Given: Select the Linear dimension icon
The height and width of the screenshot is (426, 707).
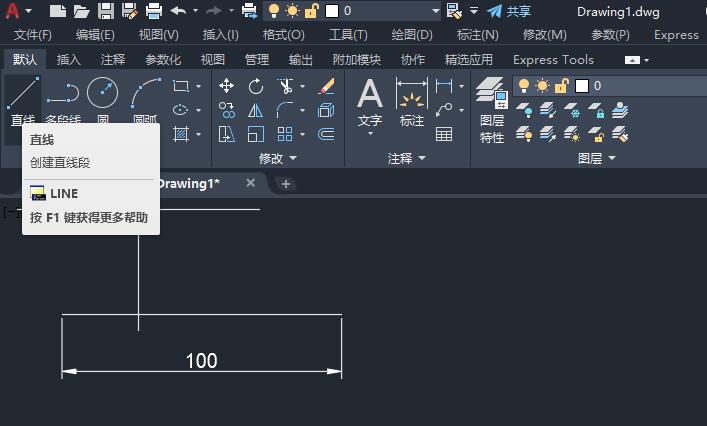Looking at the screenshot, I should [x=444, y=86].
